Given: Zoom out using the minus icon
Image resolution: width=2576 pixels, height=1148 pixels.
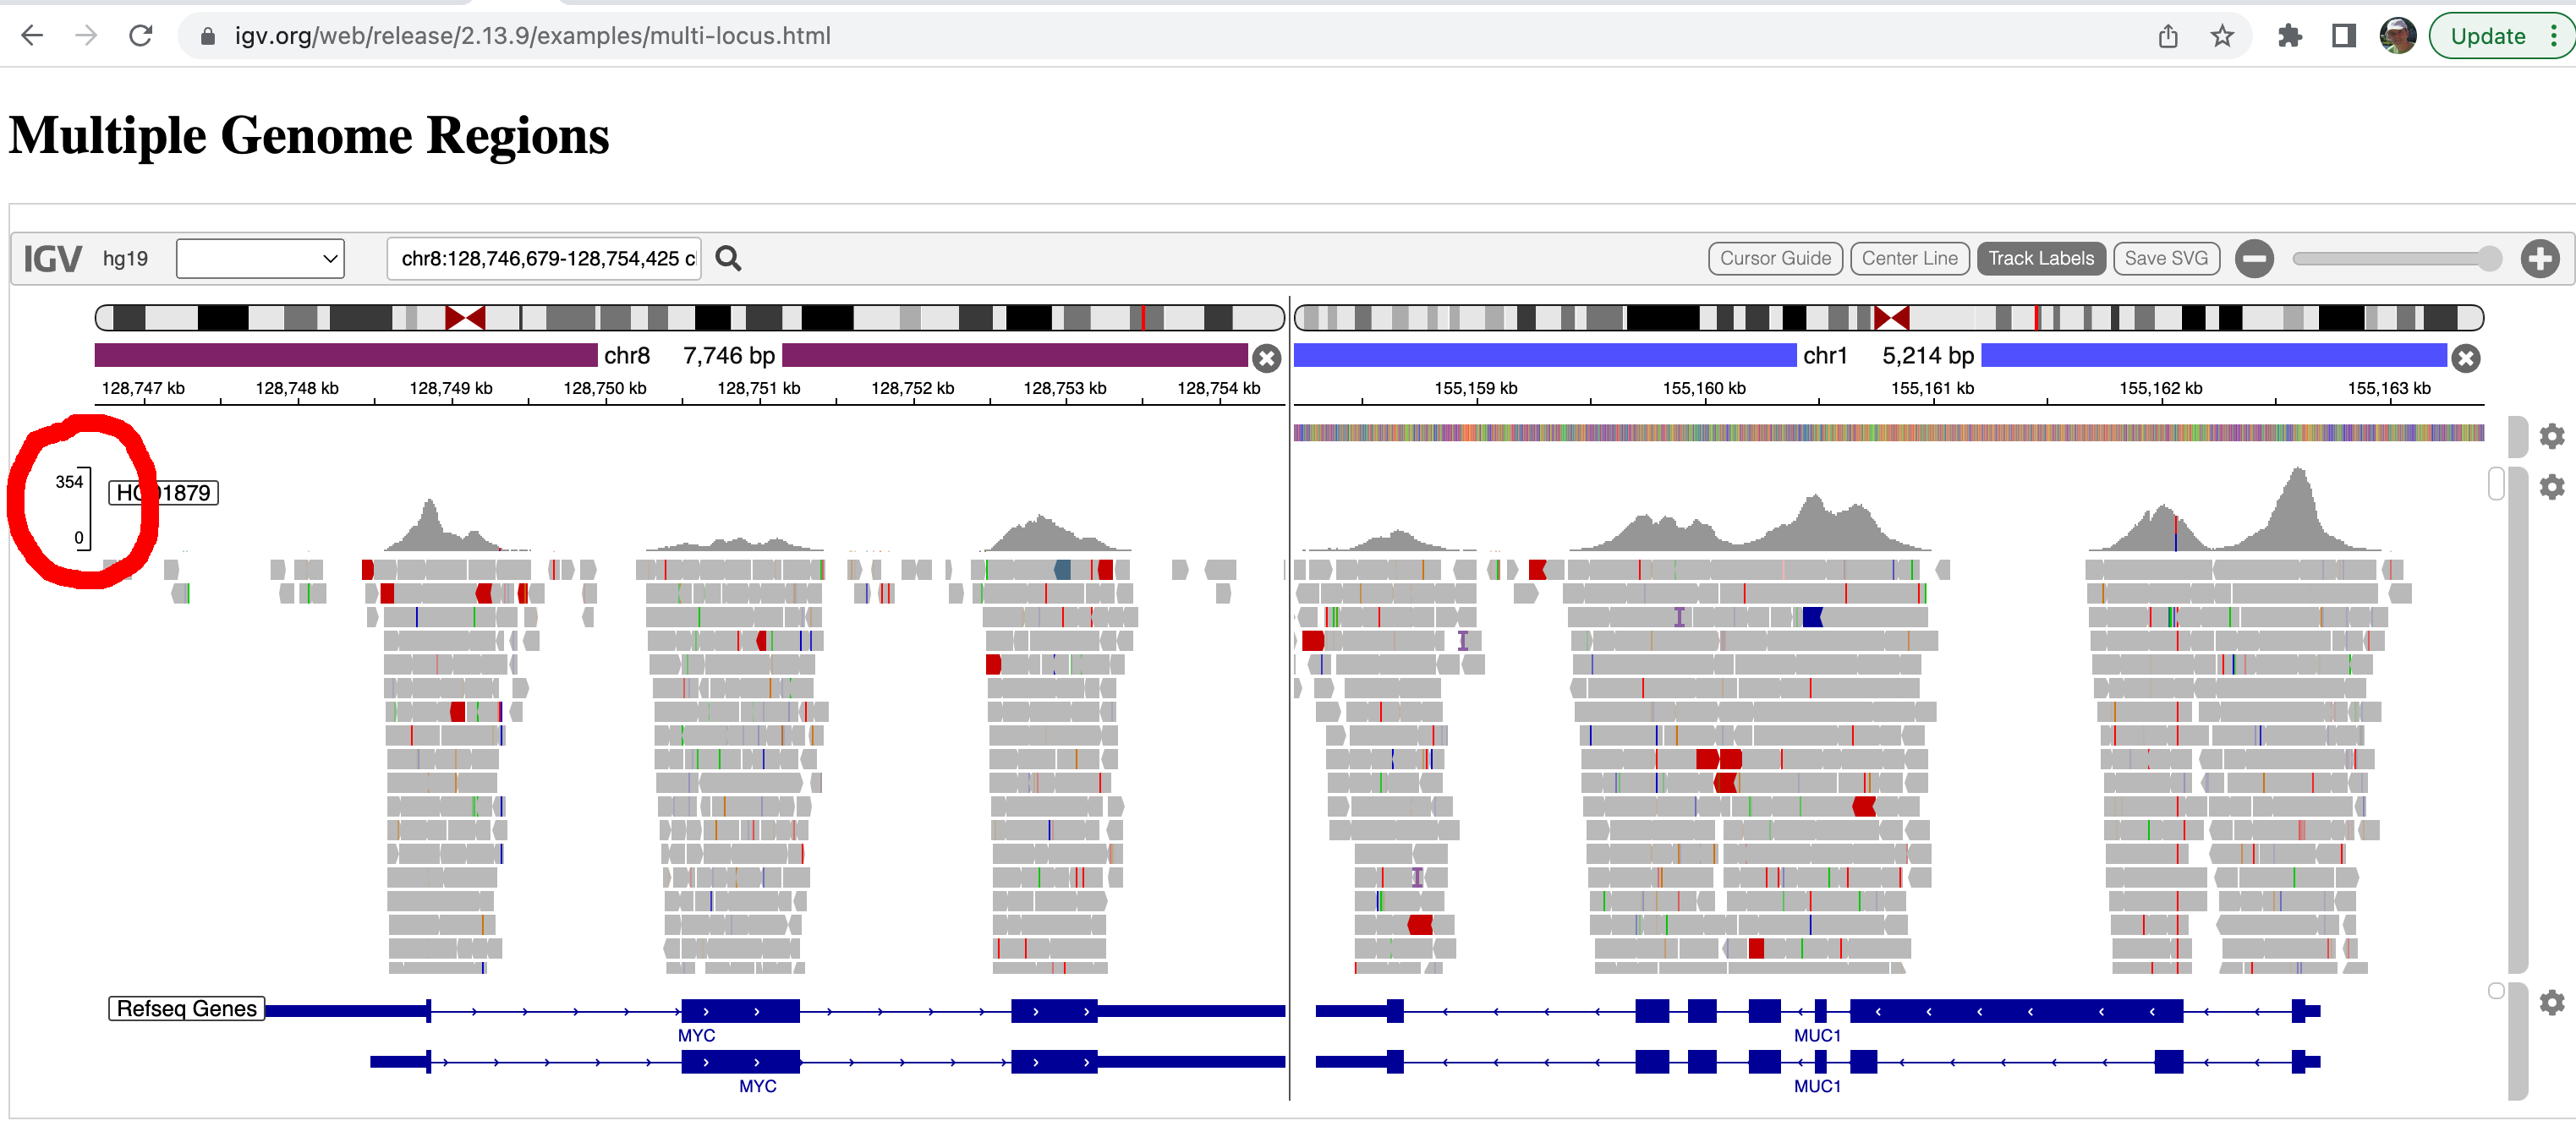Looking at the screenshot, I should coord(2255,258).
